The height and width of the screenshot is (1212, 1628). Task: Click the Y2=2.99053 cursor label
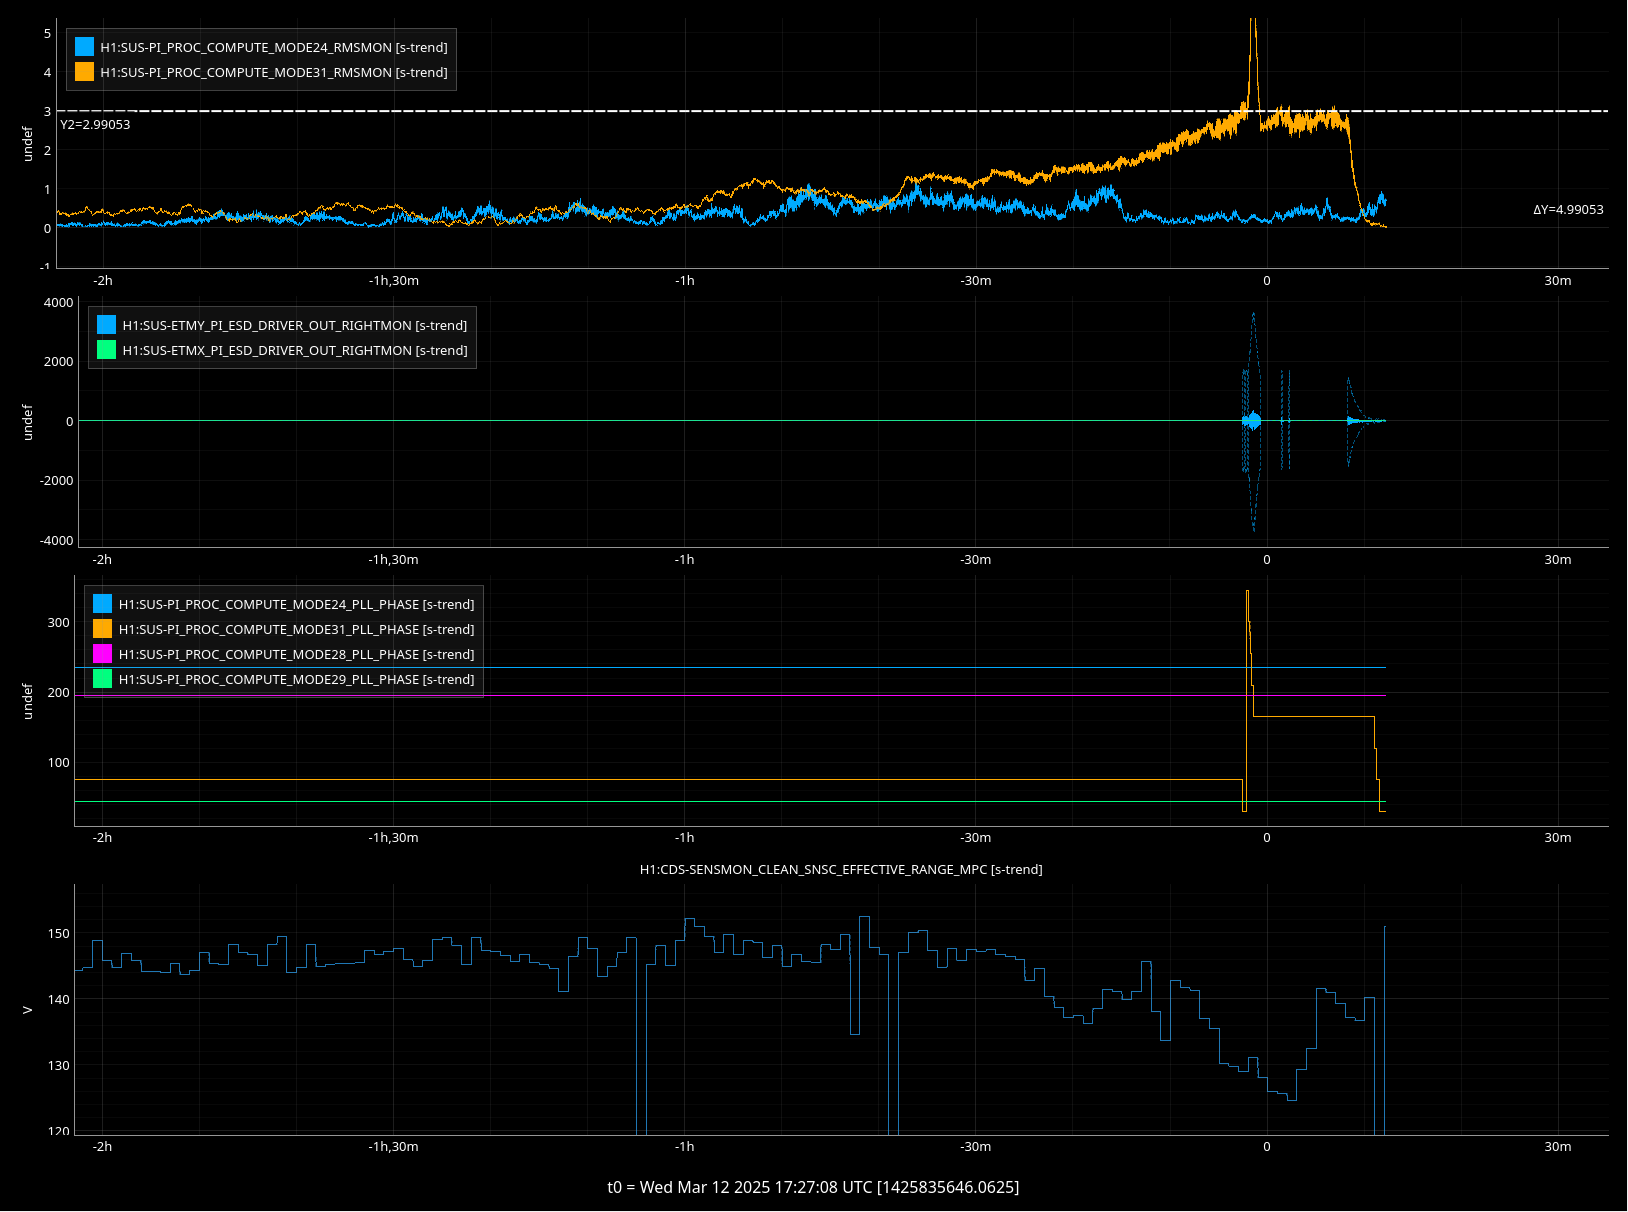pos(95,125)
